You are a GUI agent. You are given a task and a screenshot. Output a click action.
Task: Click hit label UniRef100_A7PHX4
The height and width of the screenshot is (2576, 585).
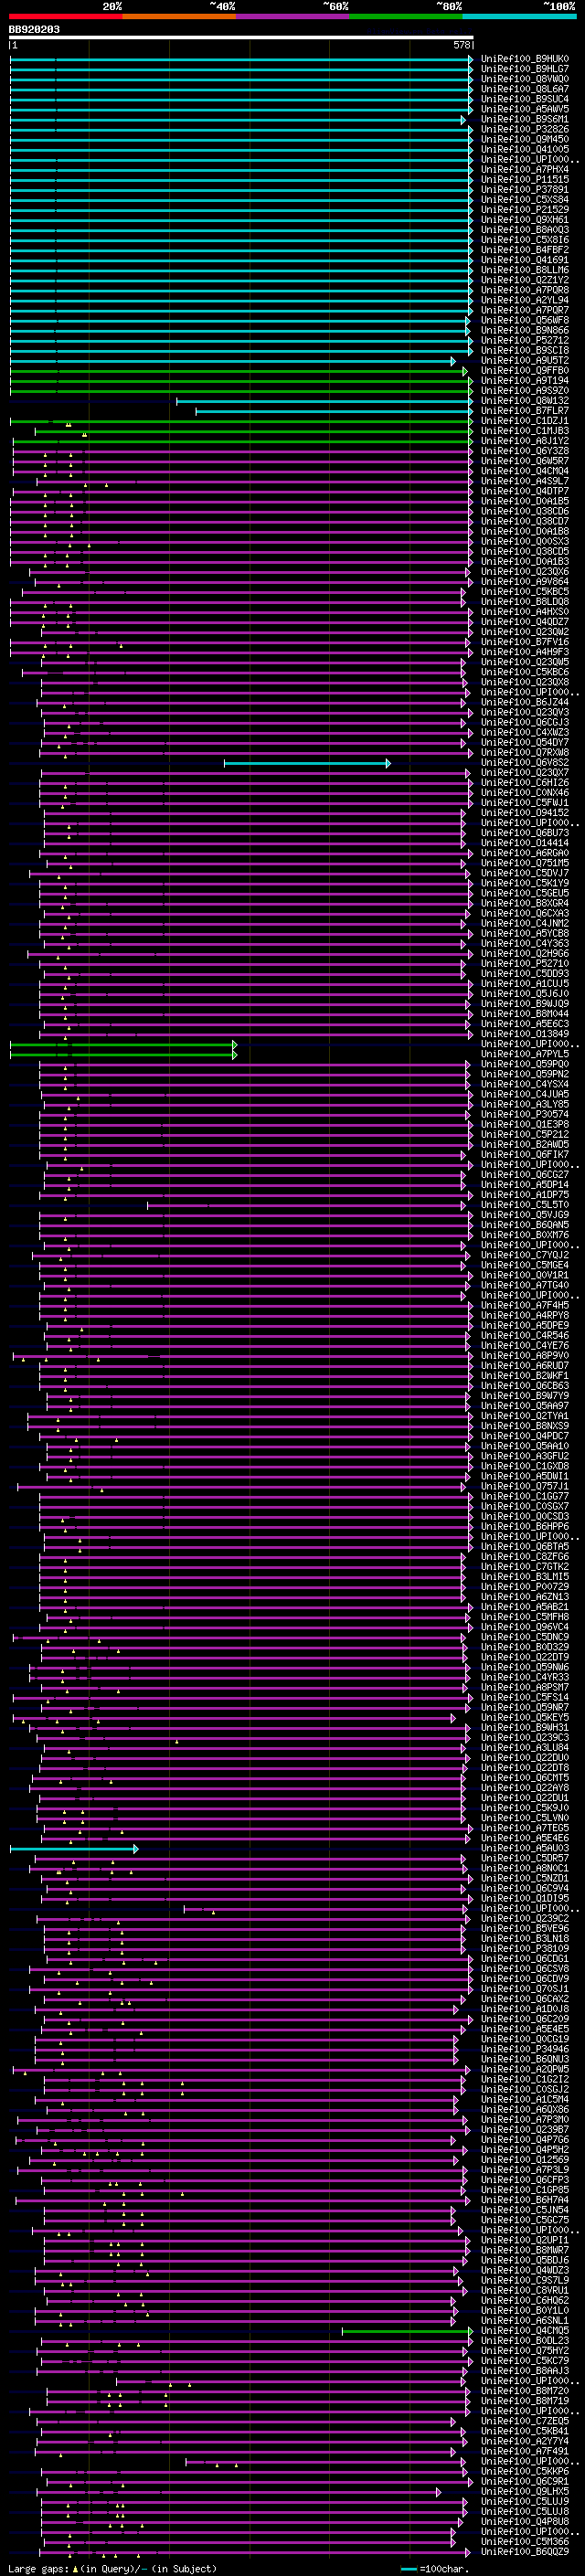click(x=525, y=169)
